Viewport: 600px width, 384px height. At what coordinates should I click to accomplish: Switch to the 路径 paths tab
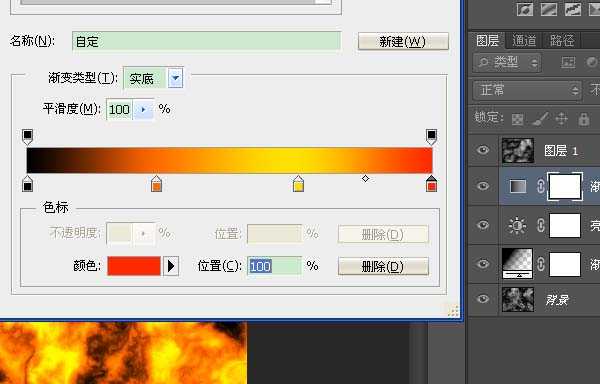pyautogui.click(x=562, y=41)
